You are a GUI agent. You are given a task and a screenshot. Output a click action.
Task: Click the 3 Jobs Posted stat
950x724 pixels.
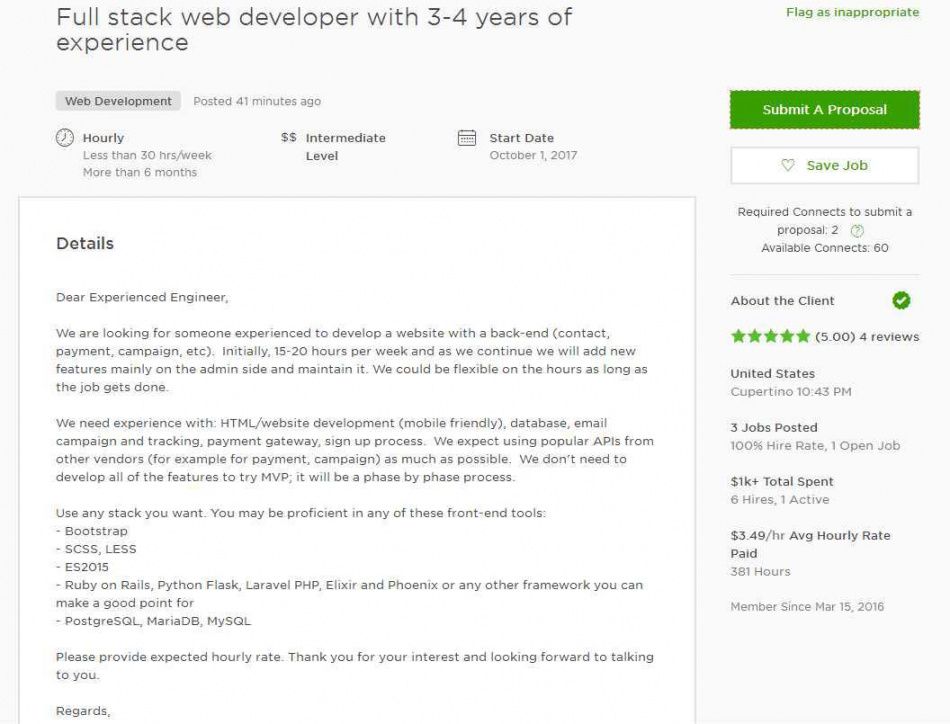[x=774, y=428]
